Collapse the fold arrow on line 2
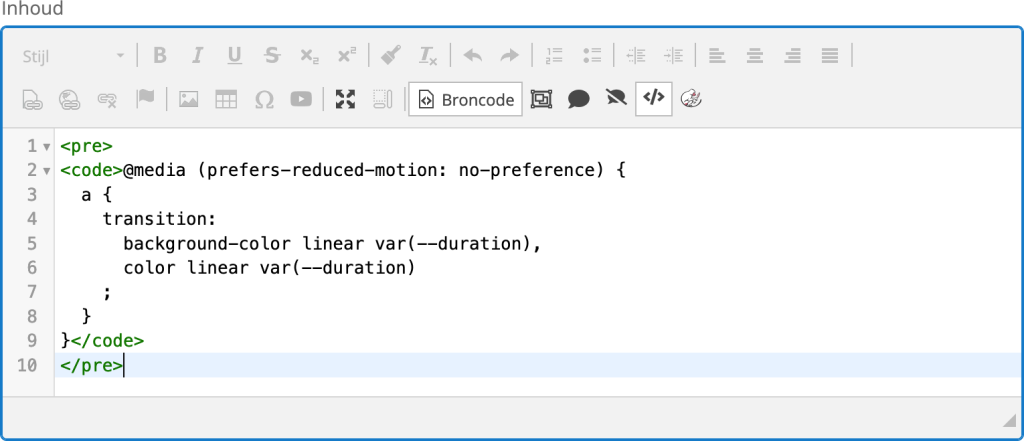The width and height of the screenshot is (1024, 441). click(46, 171)
